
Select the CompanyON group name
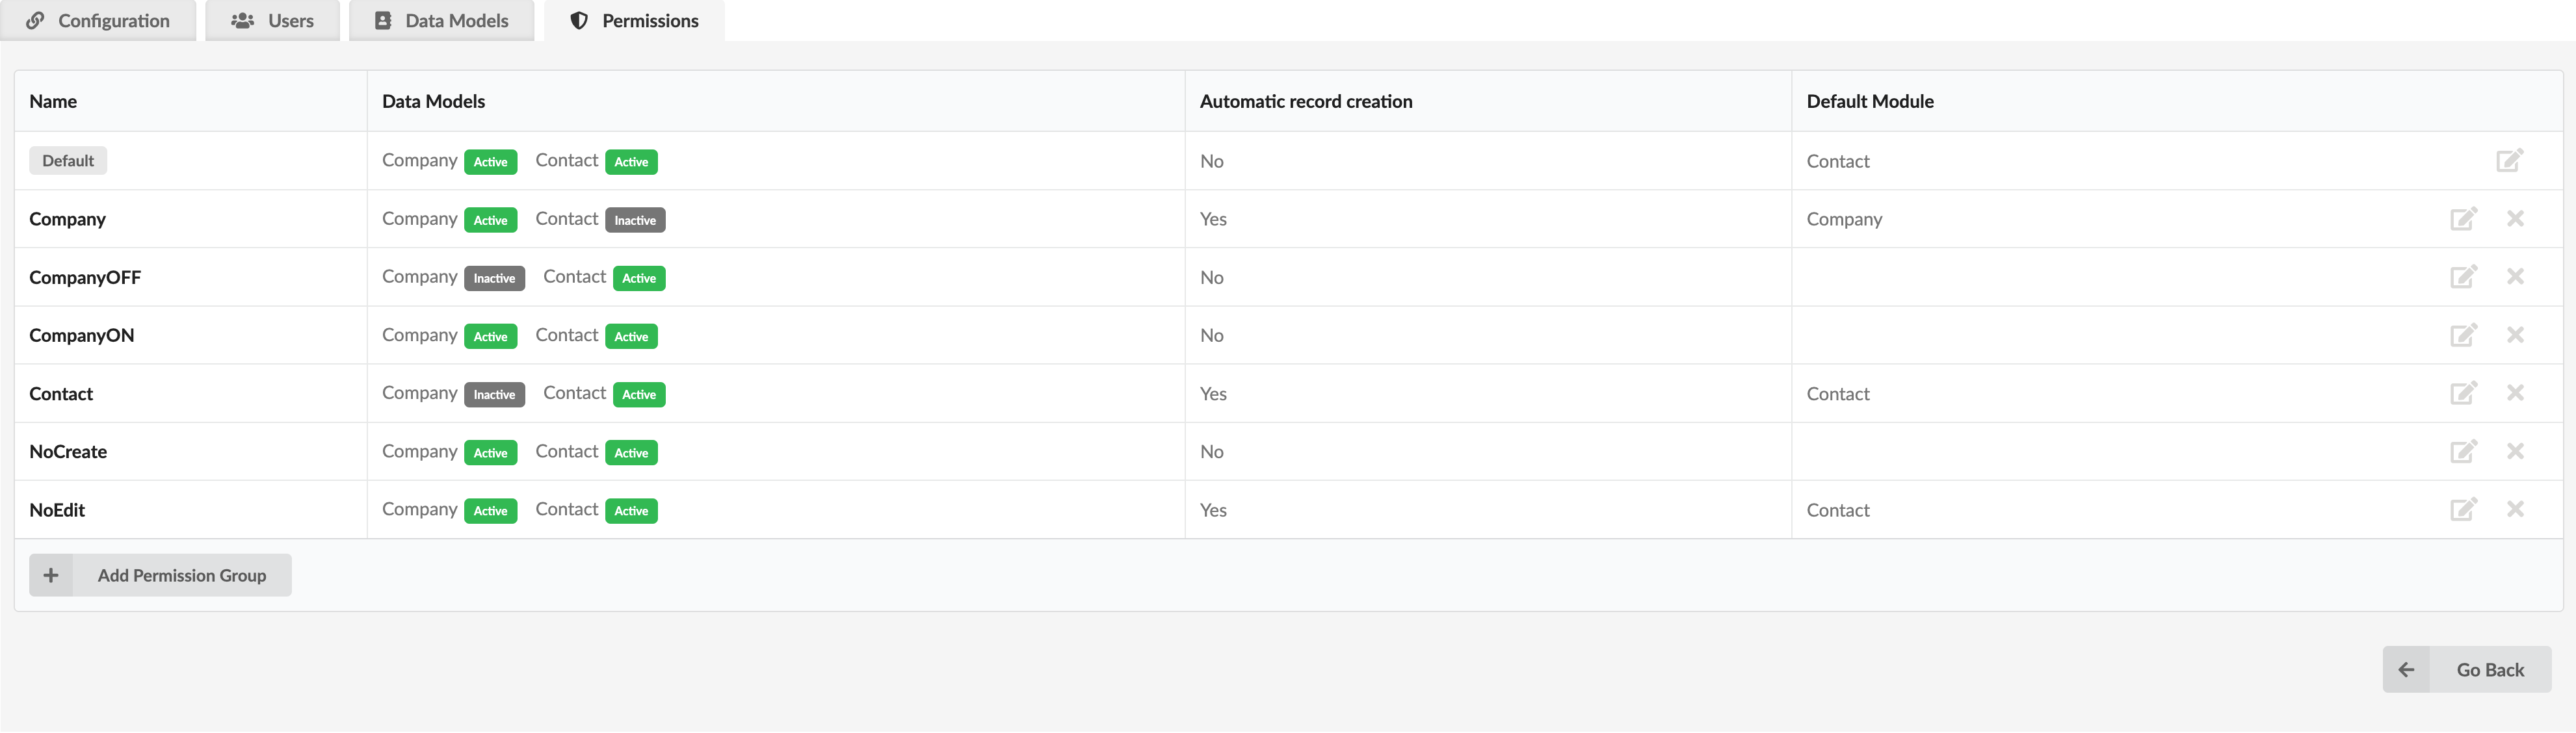81,335
